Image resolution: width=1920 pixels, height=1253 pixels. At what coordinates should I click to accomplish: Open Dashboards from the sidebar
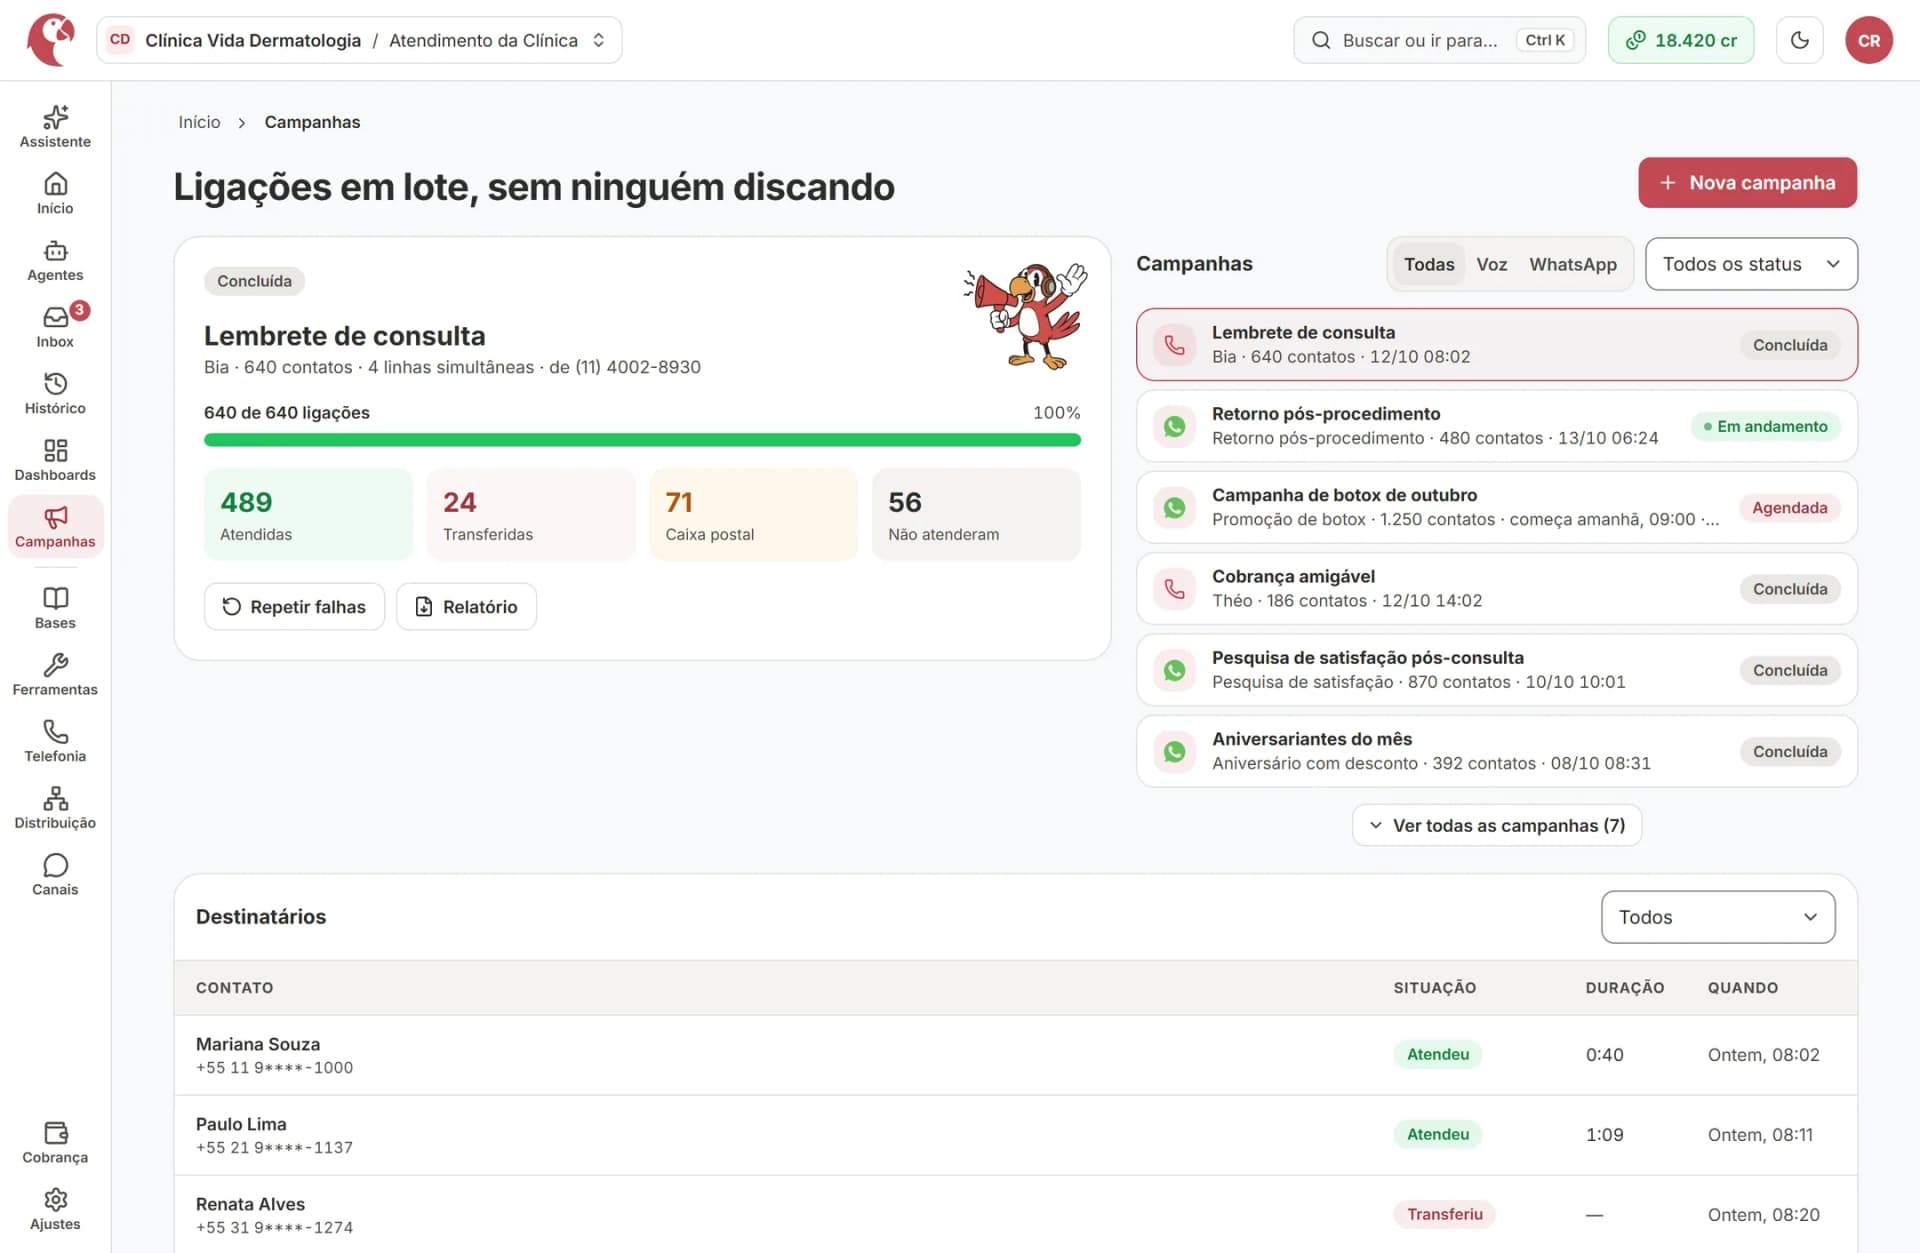[55, 461]
